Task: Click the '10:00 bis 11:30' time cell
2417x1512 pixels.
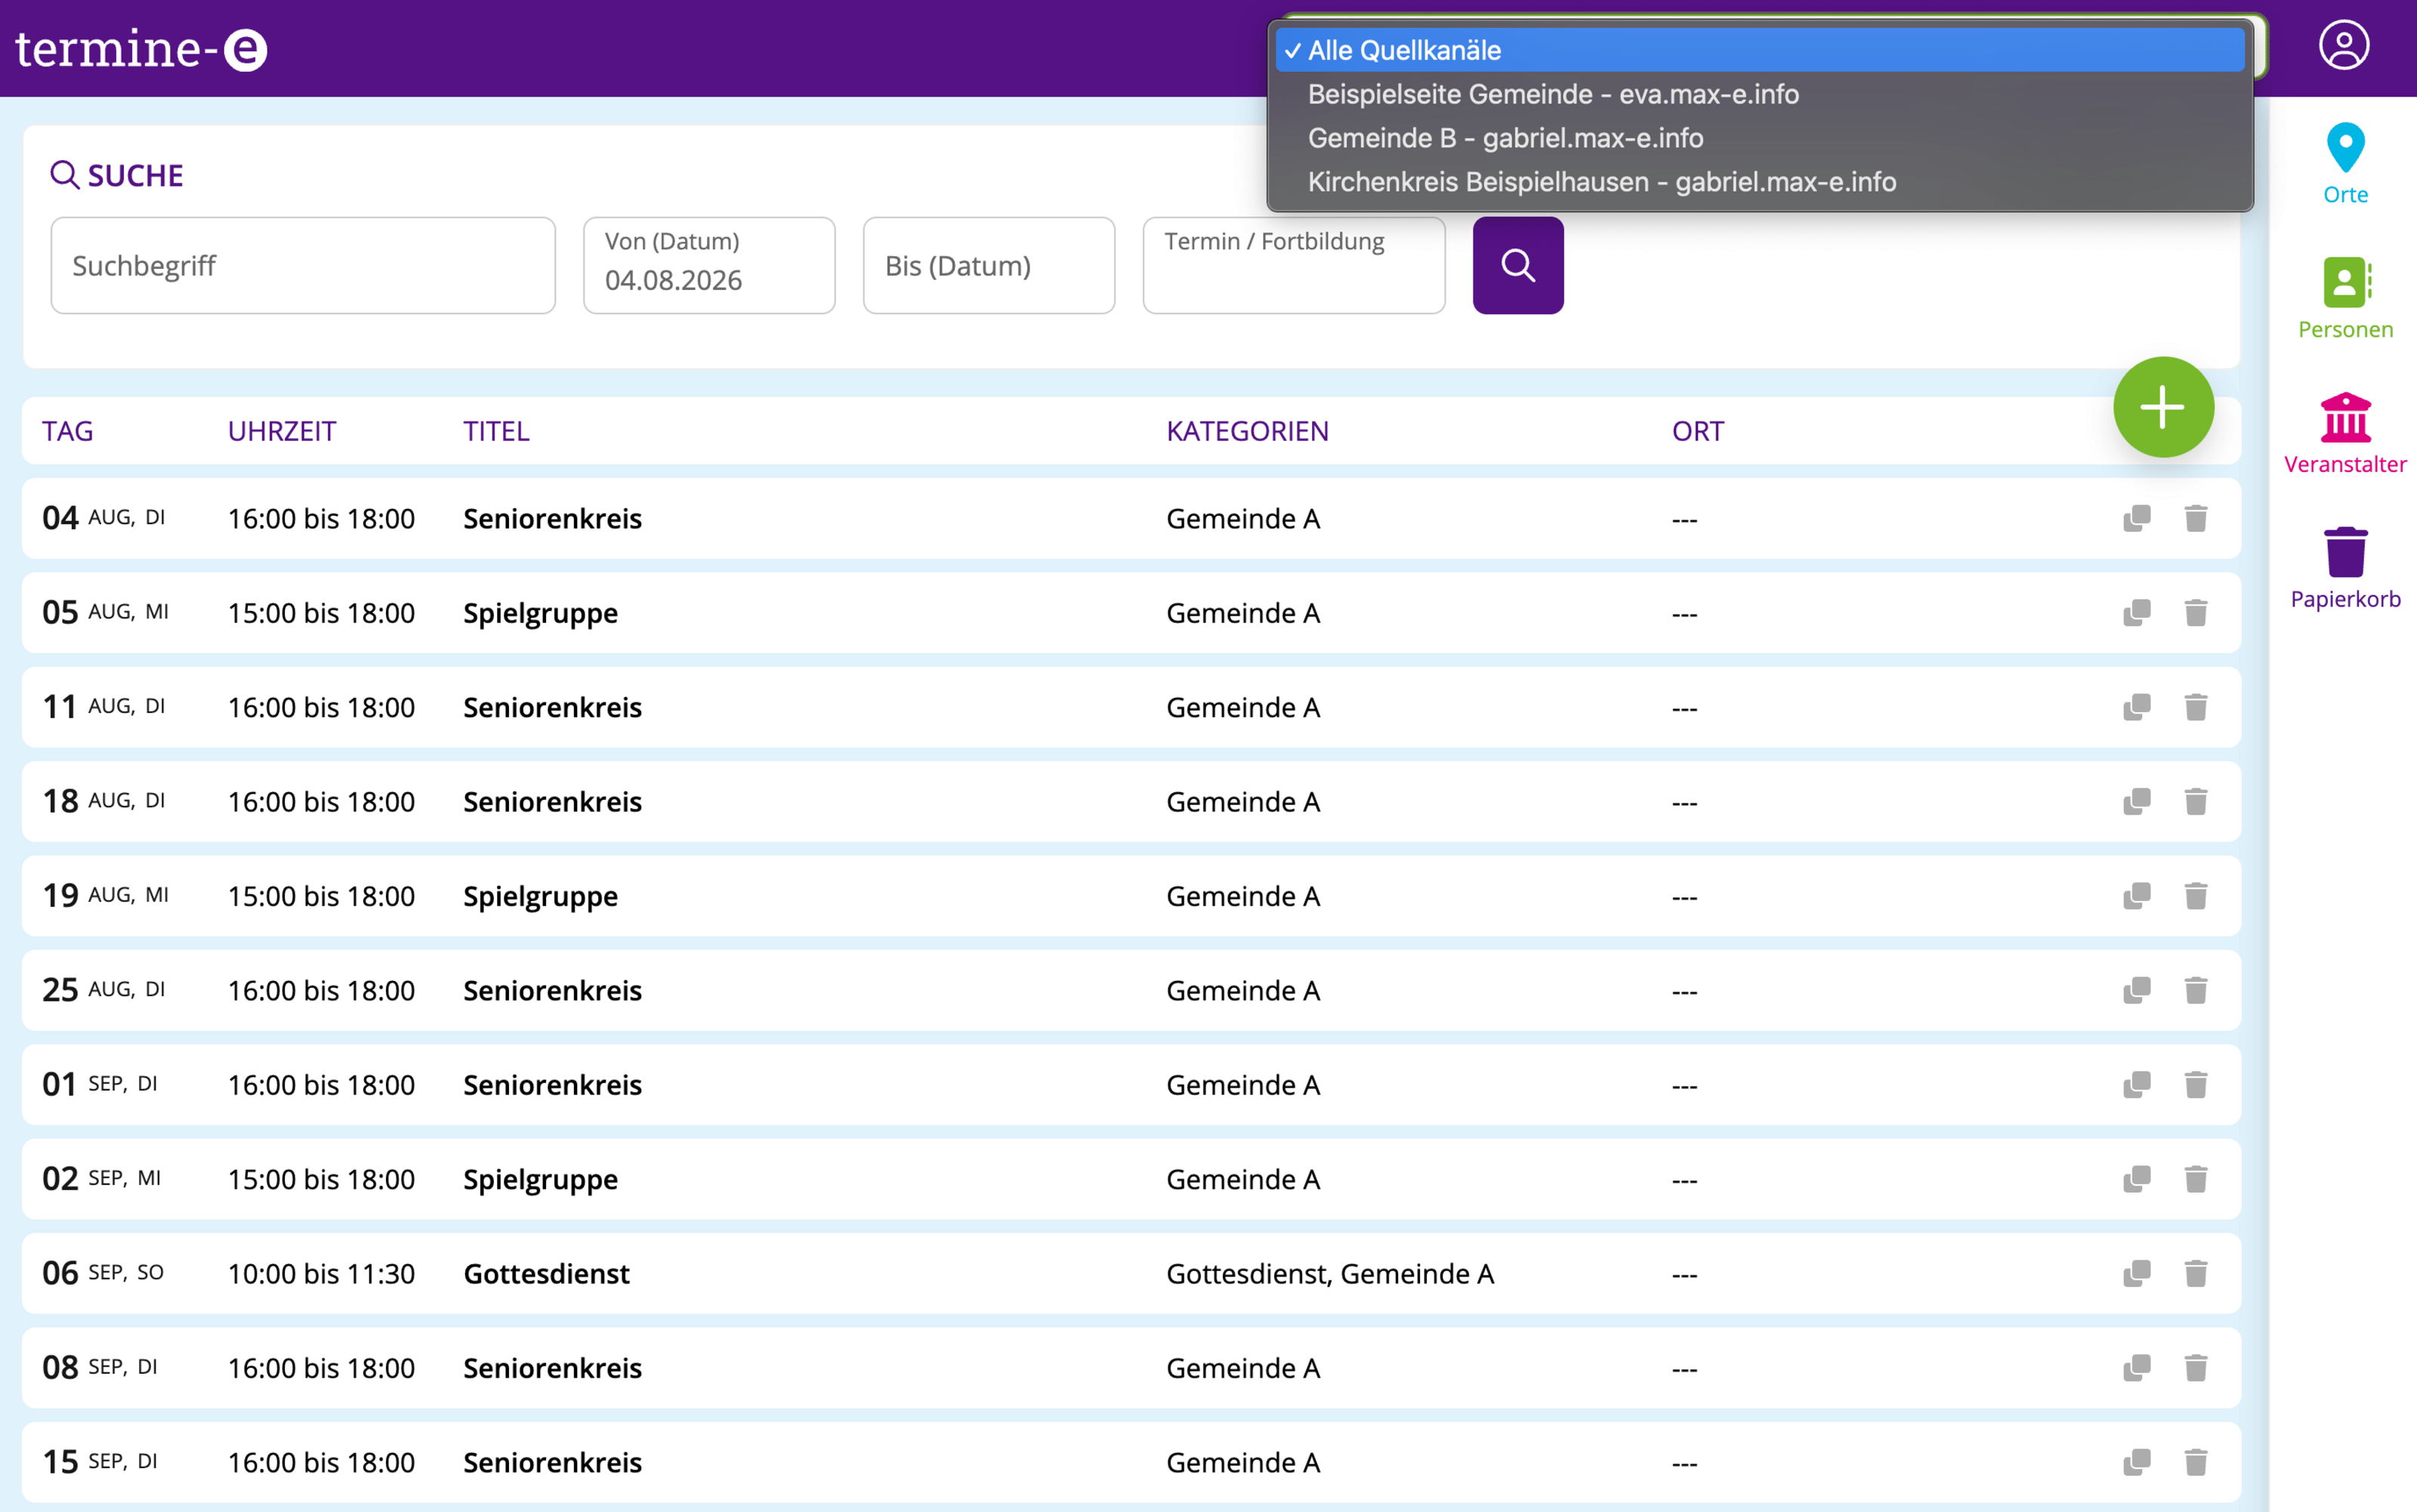Action: [x=321, y=1273]
